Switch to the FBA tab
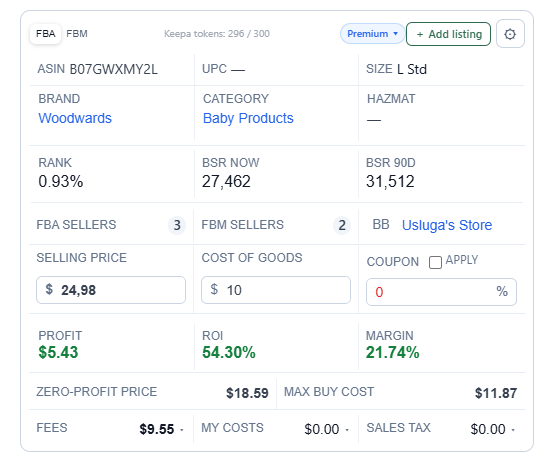Viewport: 555px width, 464px height. [x=46, y=34]
